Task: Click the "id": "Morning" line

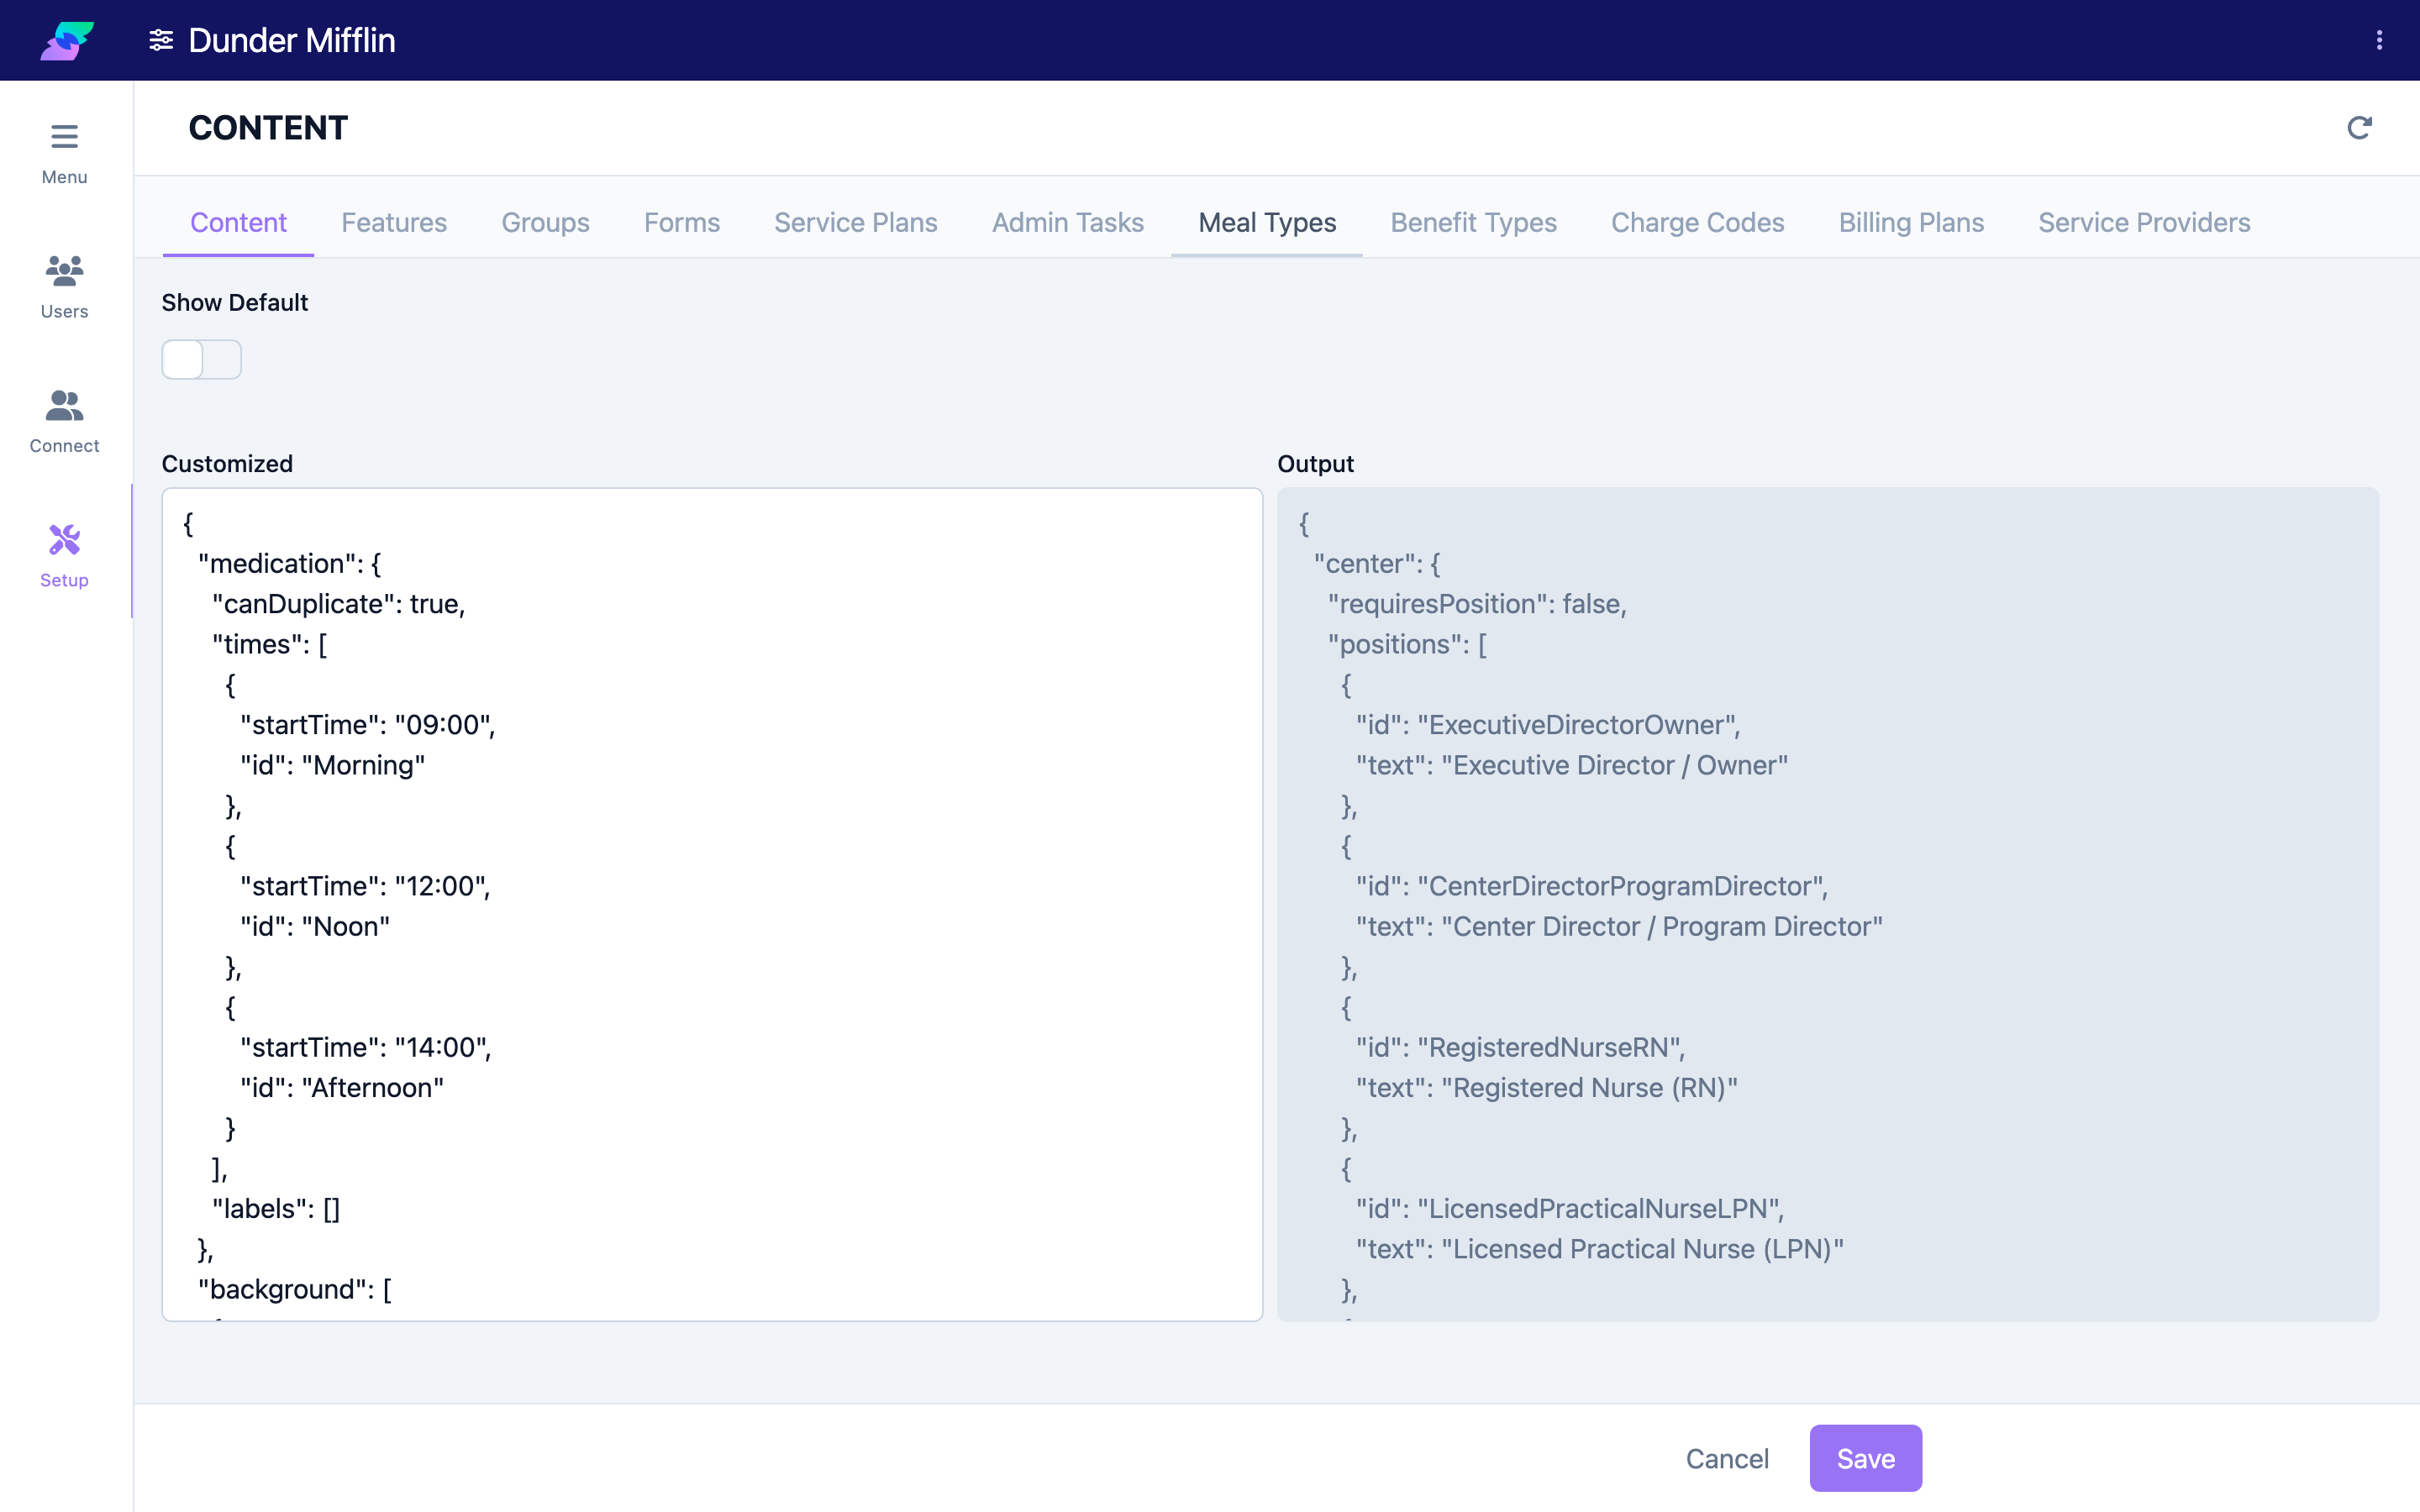Action: [333, 765]
